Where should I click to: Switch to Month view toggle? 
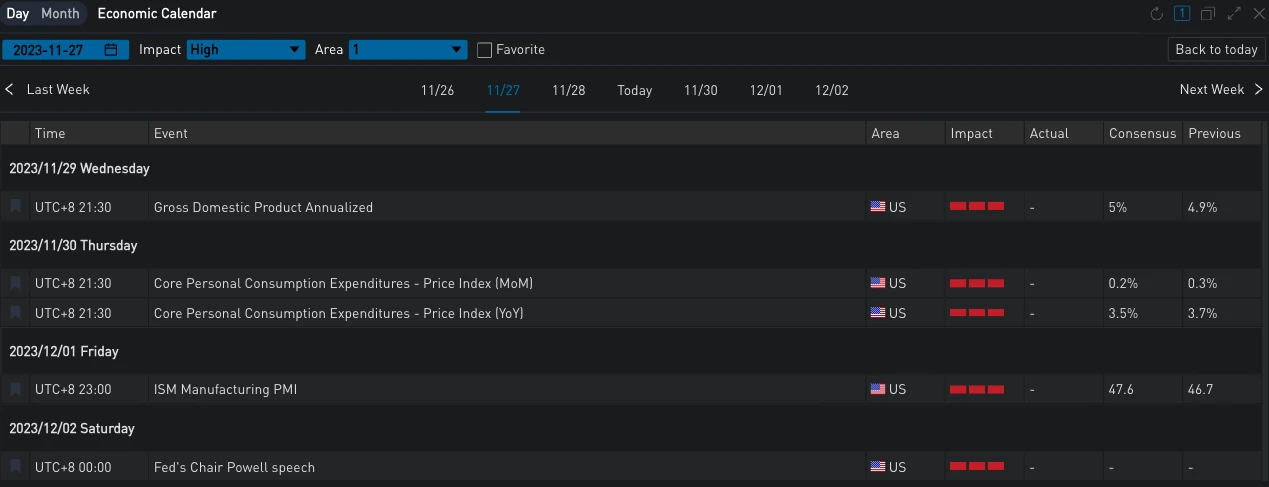[x=60, y=14]
